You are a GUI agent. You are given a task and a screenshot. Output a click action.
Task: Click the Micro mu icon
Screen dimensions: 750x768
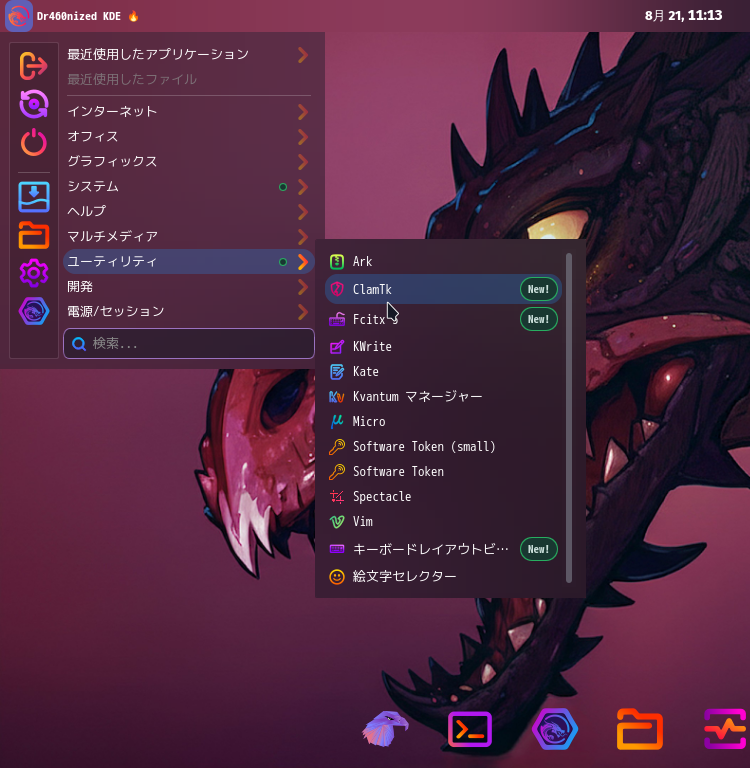(337, 421)
